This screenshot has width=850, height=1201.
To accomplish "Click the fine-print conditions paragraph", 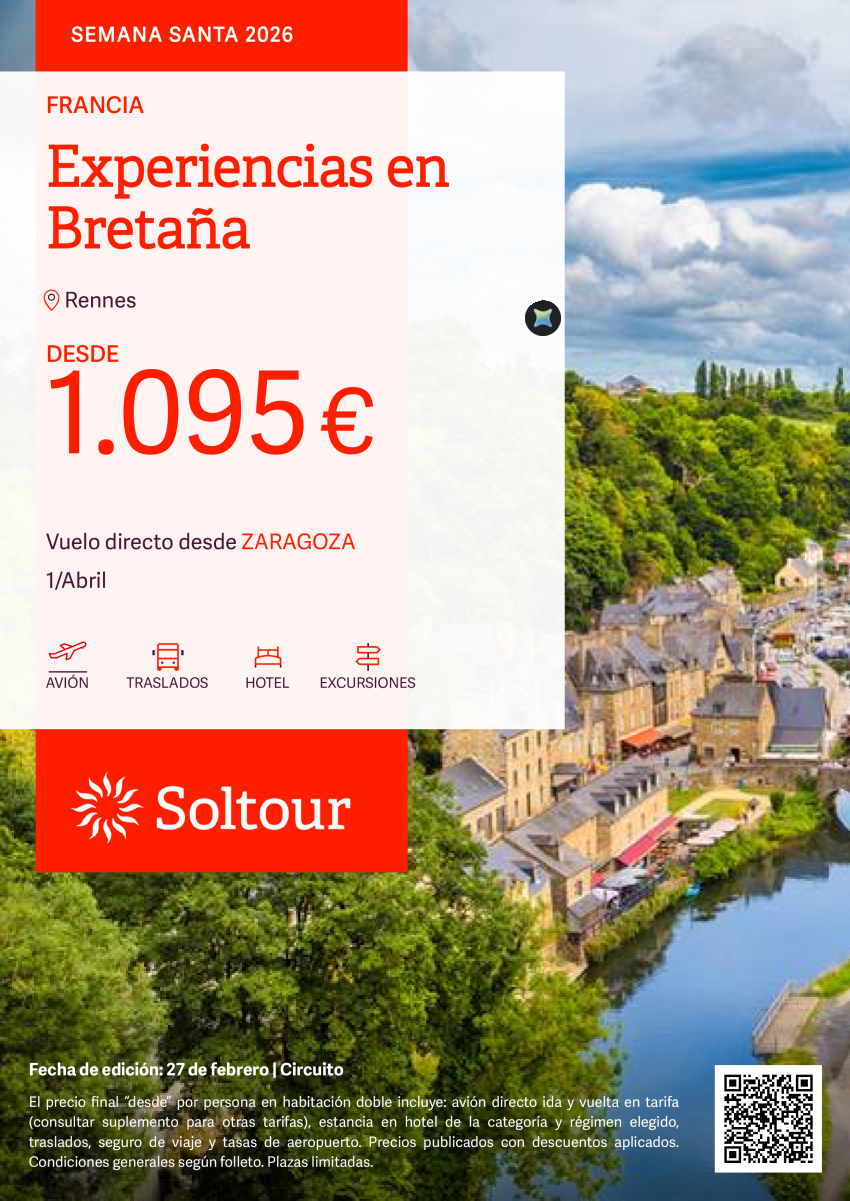I will pyautogui.click(x=354, y=1131).
